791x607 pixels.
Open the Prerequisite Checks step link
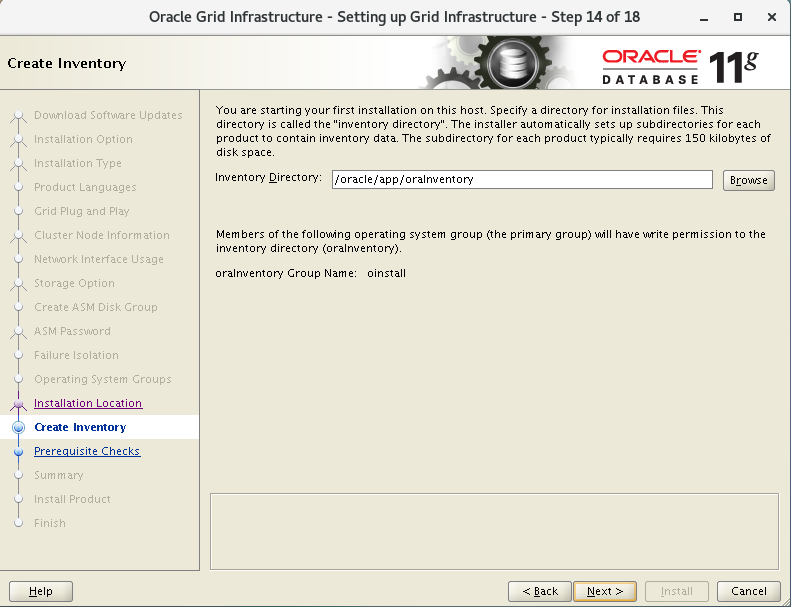pos(87,451)
